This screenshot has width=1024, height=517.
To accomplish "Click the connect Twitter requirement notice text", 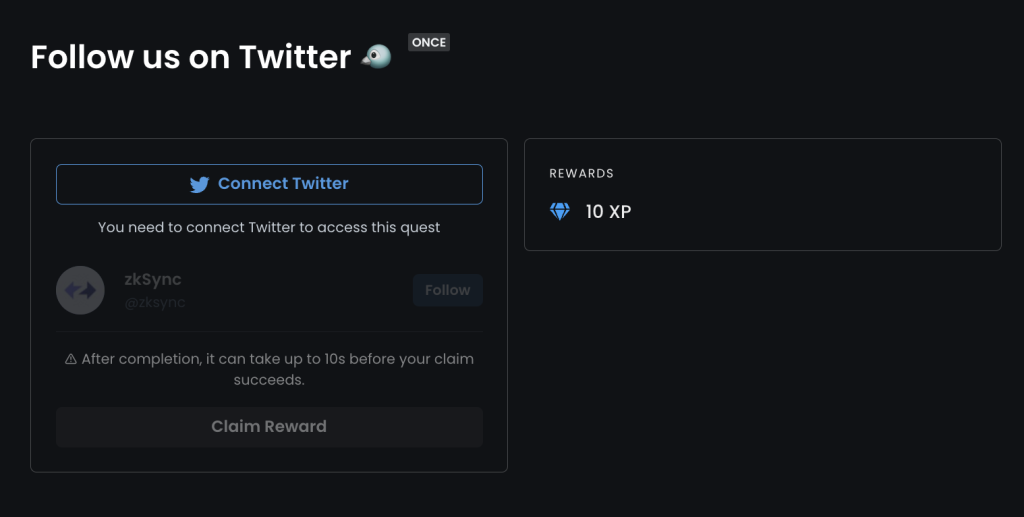I will pos(269,227).
